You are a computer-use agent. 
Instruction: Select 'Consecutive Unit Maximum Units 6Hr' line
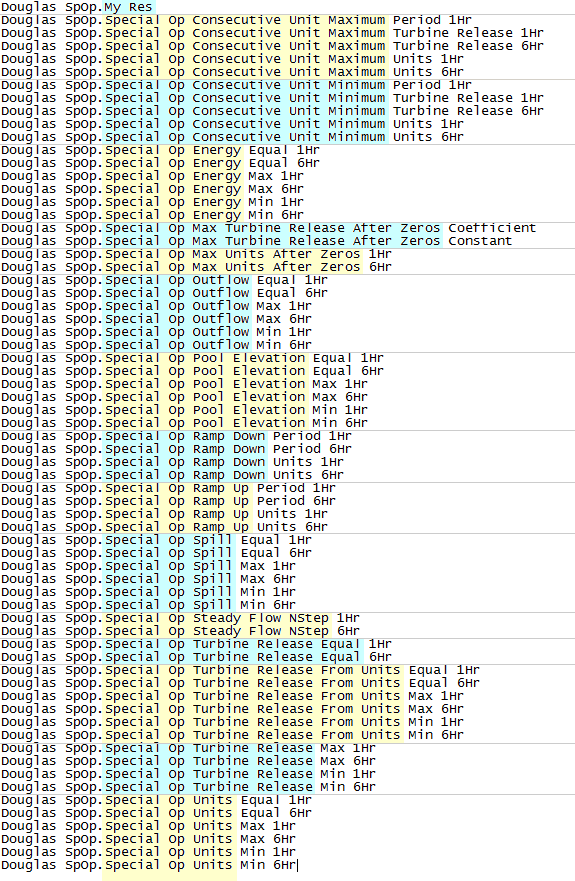pyautogui.click(x=232, y=72)
